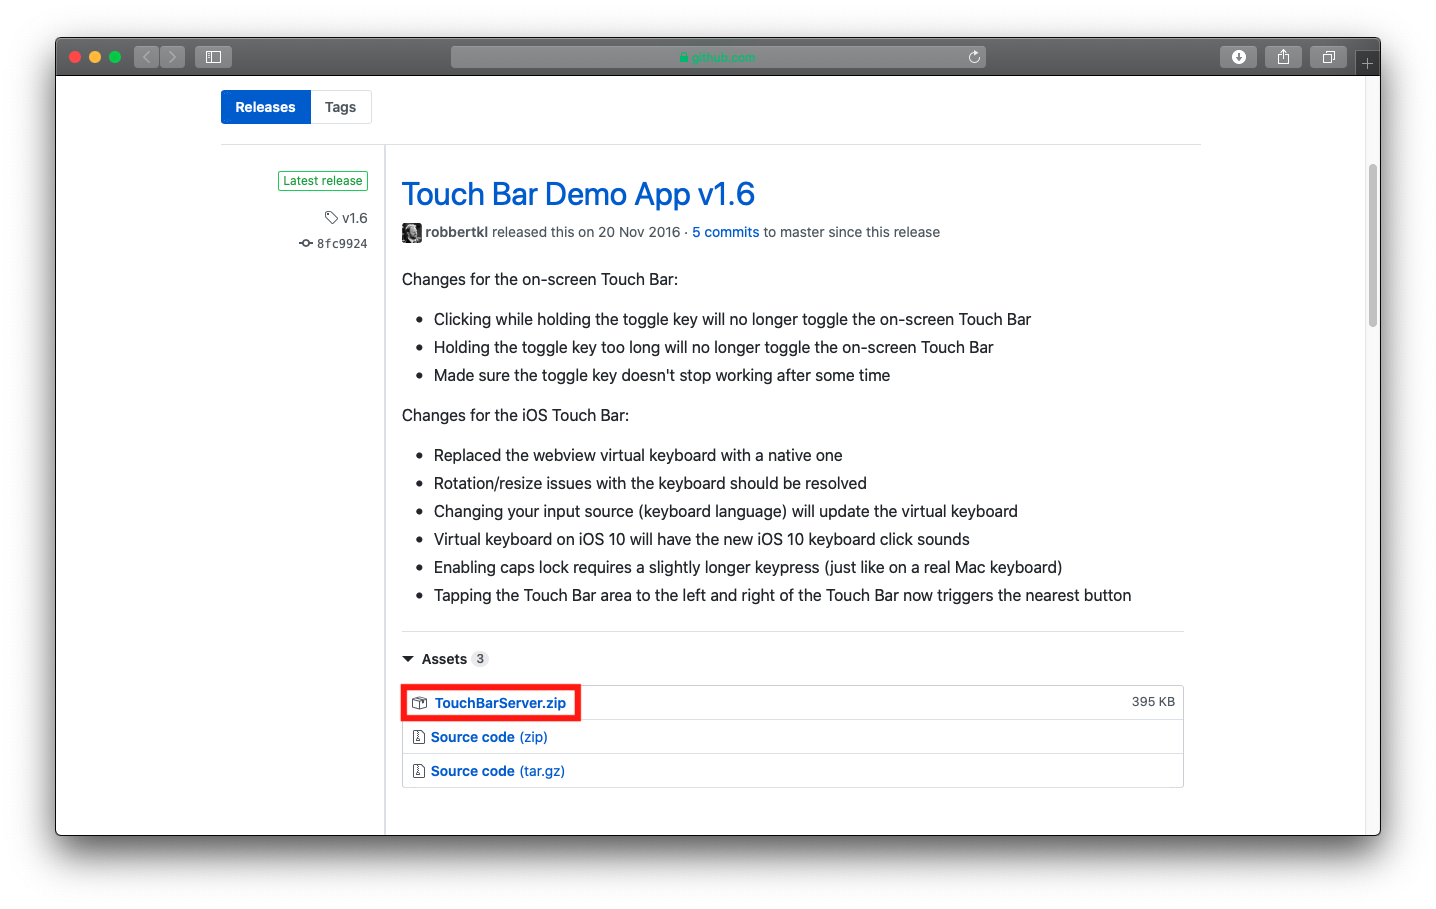
Task: Minimize the Safari window
Action: click(95, 57)
